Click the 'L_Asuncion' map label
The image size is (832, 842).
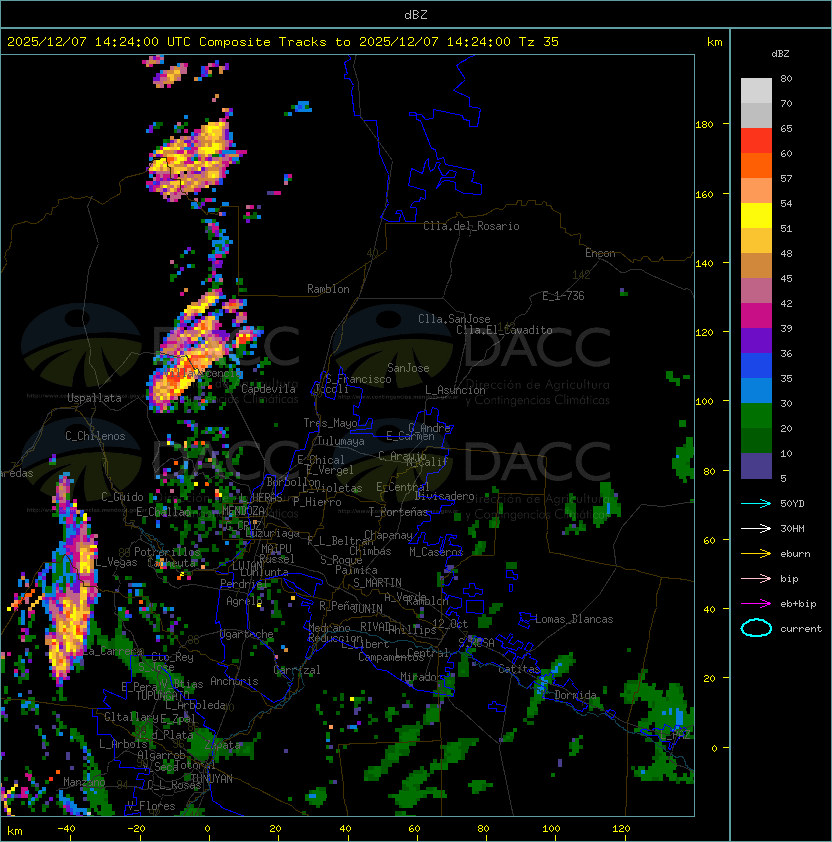click(x=455, y=390)
